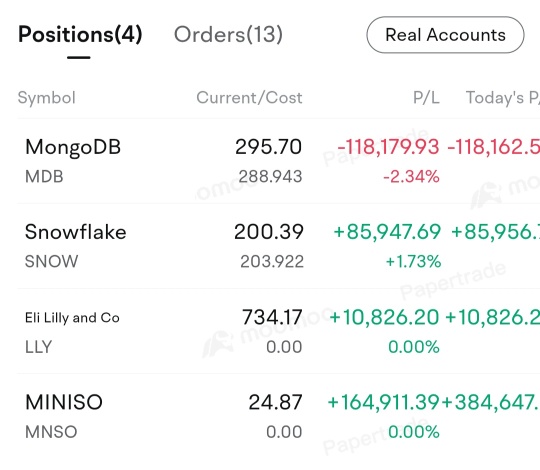Viewport: 540px width, 470px height.
Task: Select the Positions(4) tab
Action: tap(80, 35)
